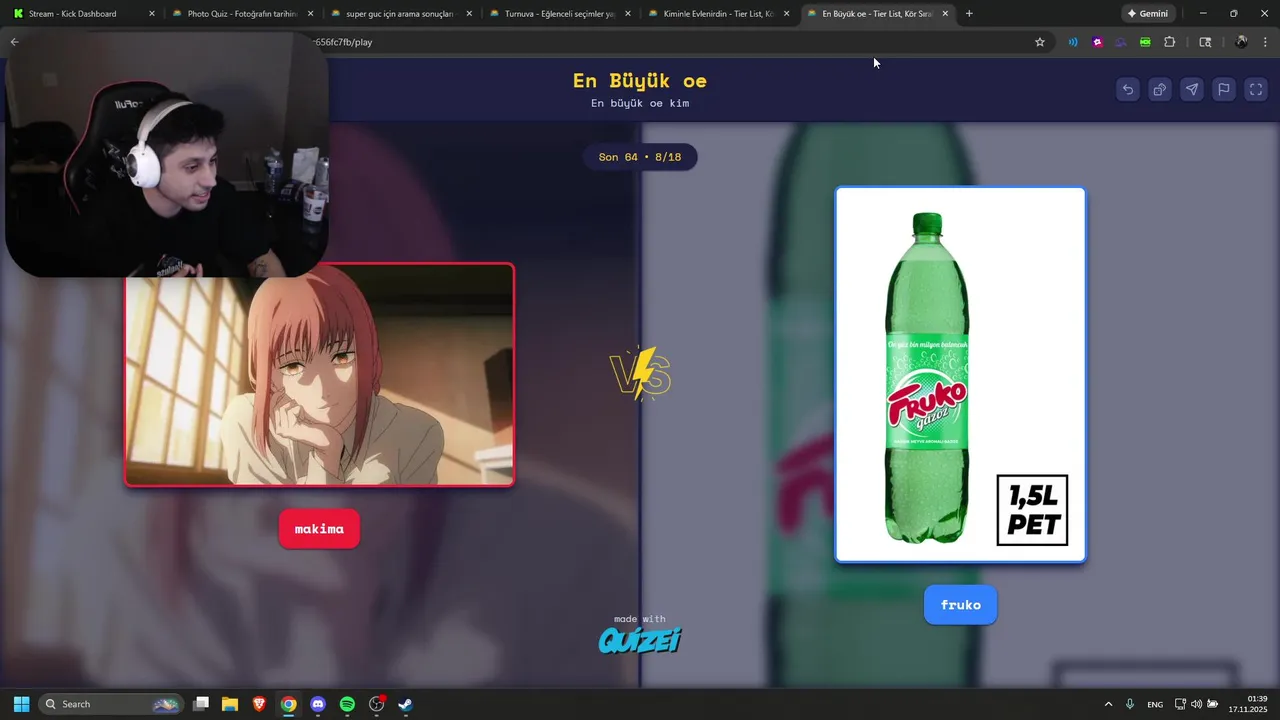Image resolution: width=1280 pixels, height=720 pixels.
Task: Close the active En Büyük oe tab
Action: click(x=945, y=14)
